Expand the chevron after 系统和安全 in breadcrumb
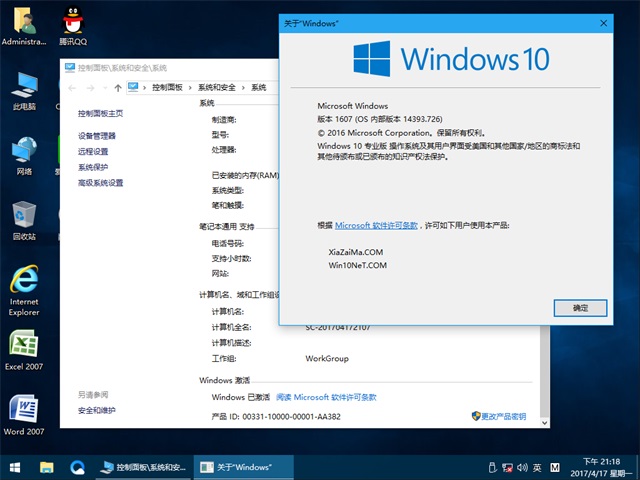 pyautogui.click(x=244, y=88)
